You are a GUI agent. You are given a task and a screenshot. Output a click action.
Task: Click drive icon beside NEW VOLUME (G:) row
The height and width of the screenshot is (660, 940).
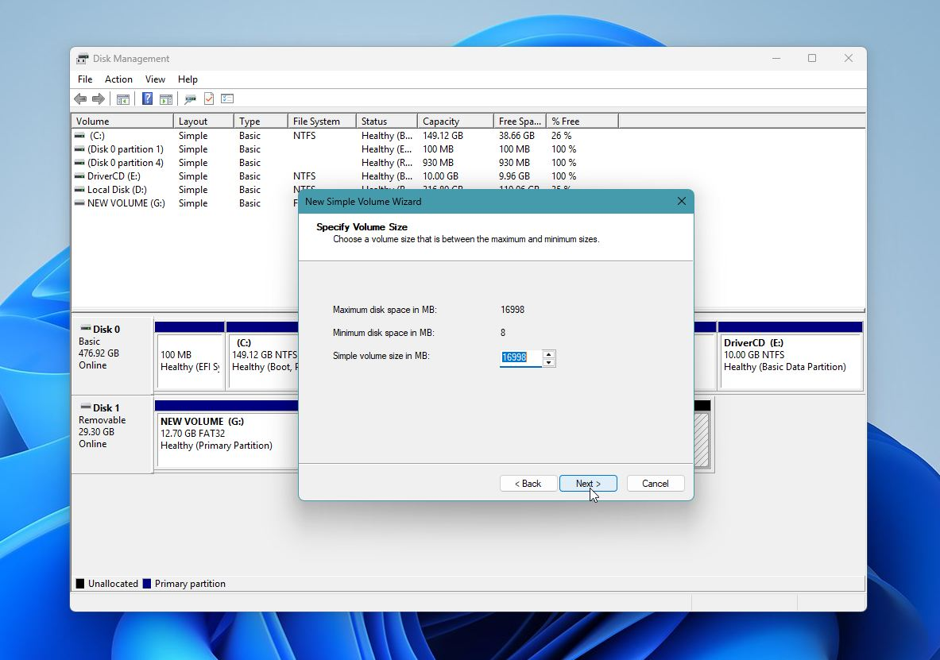79,203
